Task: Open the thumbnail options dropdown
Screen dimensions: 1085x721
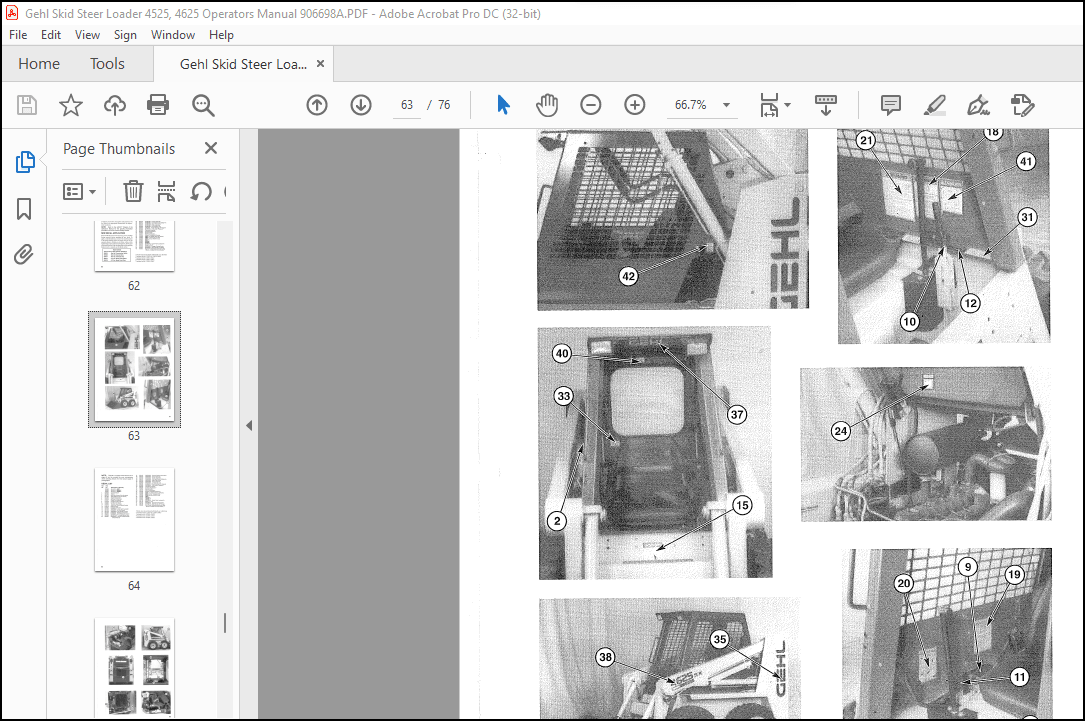Action: tap(80, 191)
